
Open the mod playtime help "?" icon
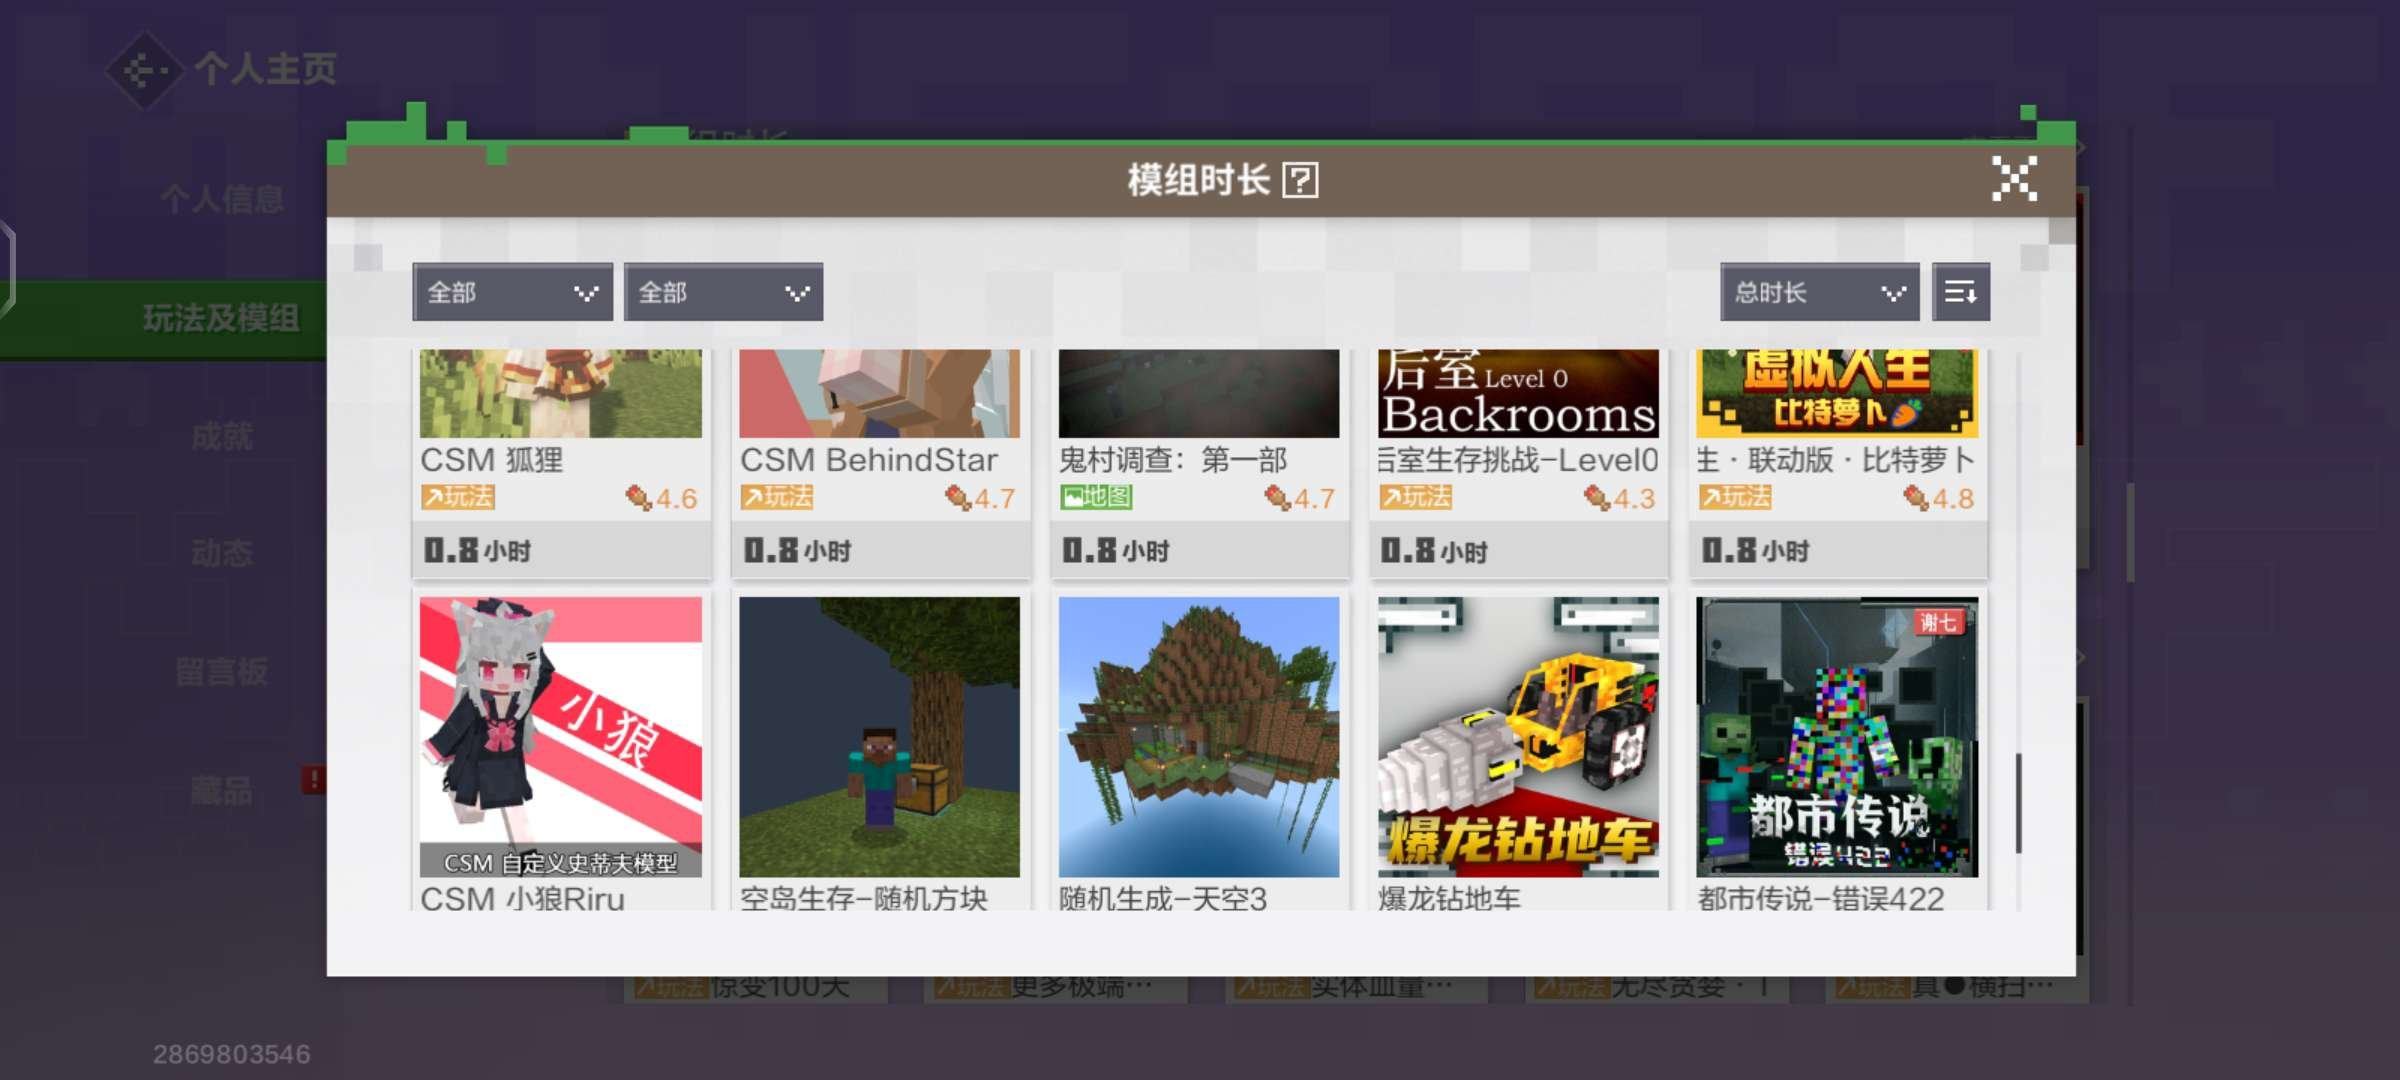coord(1299,179)
